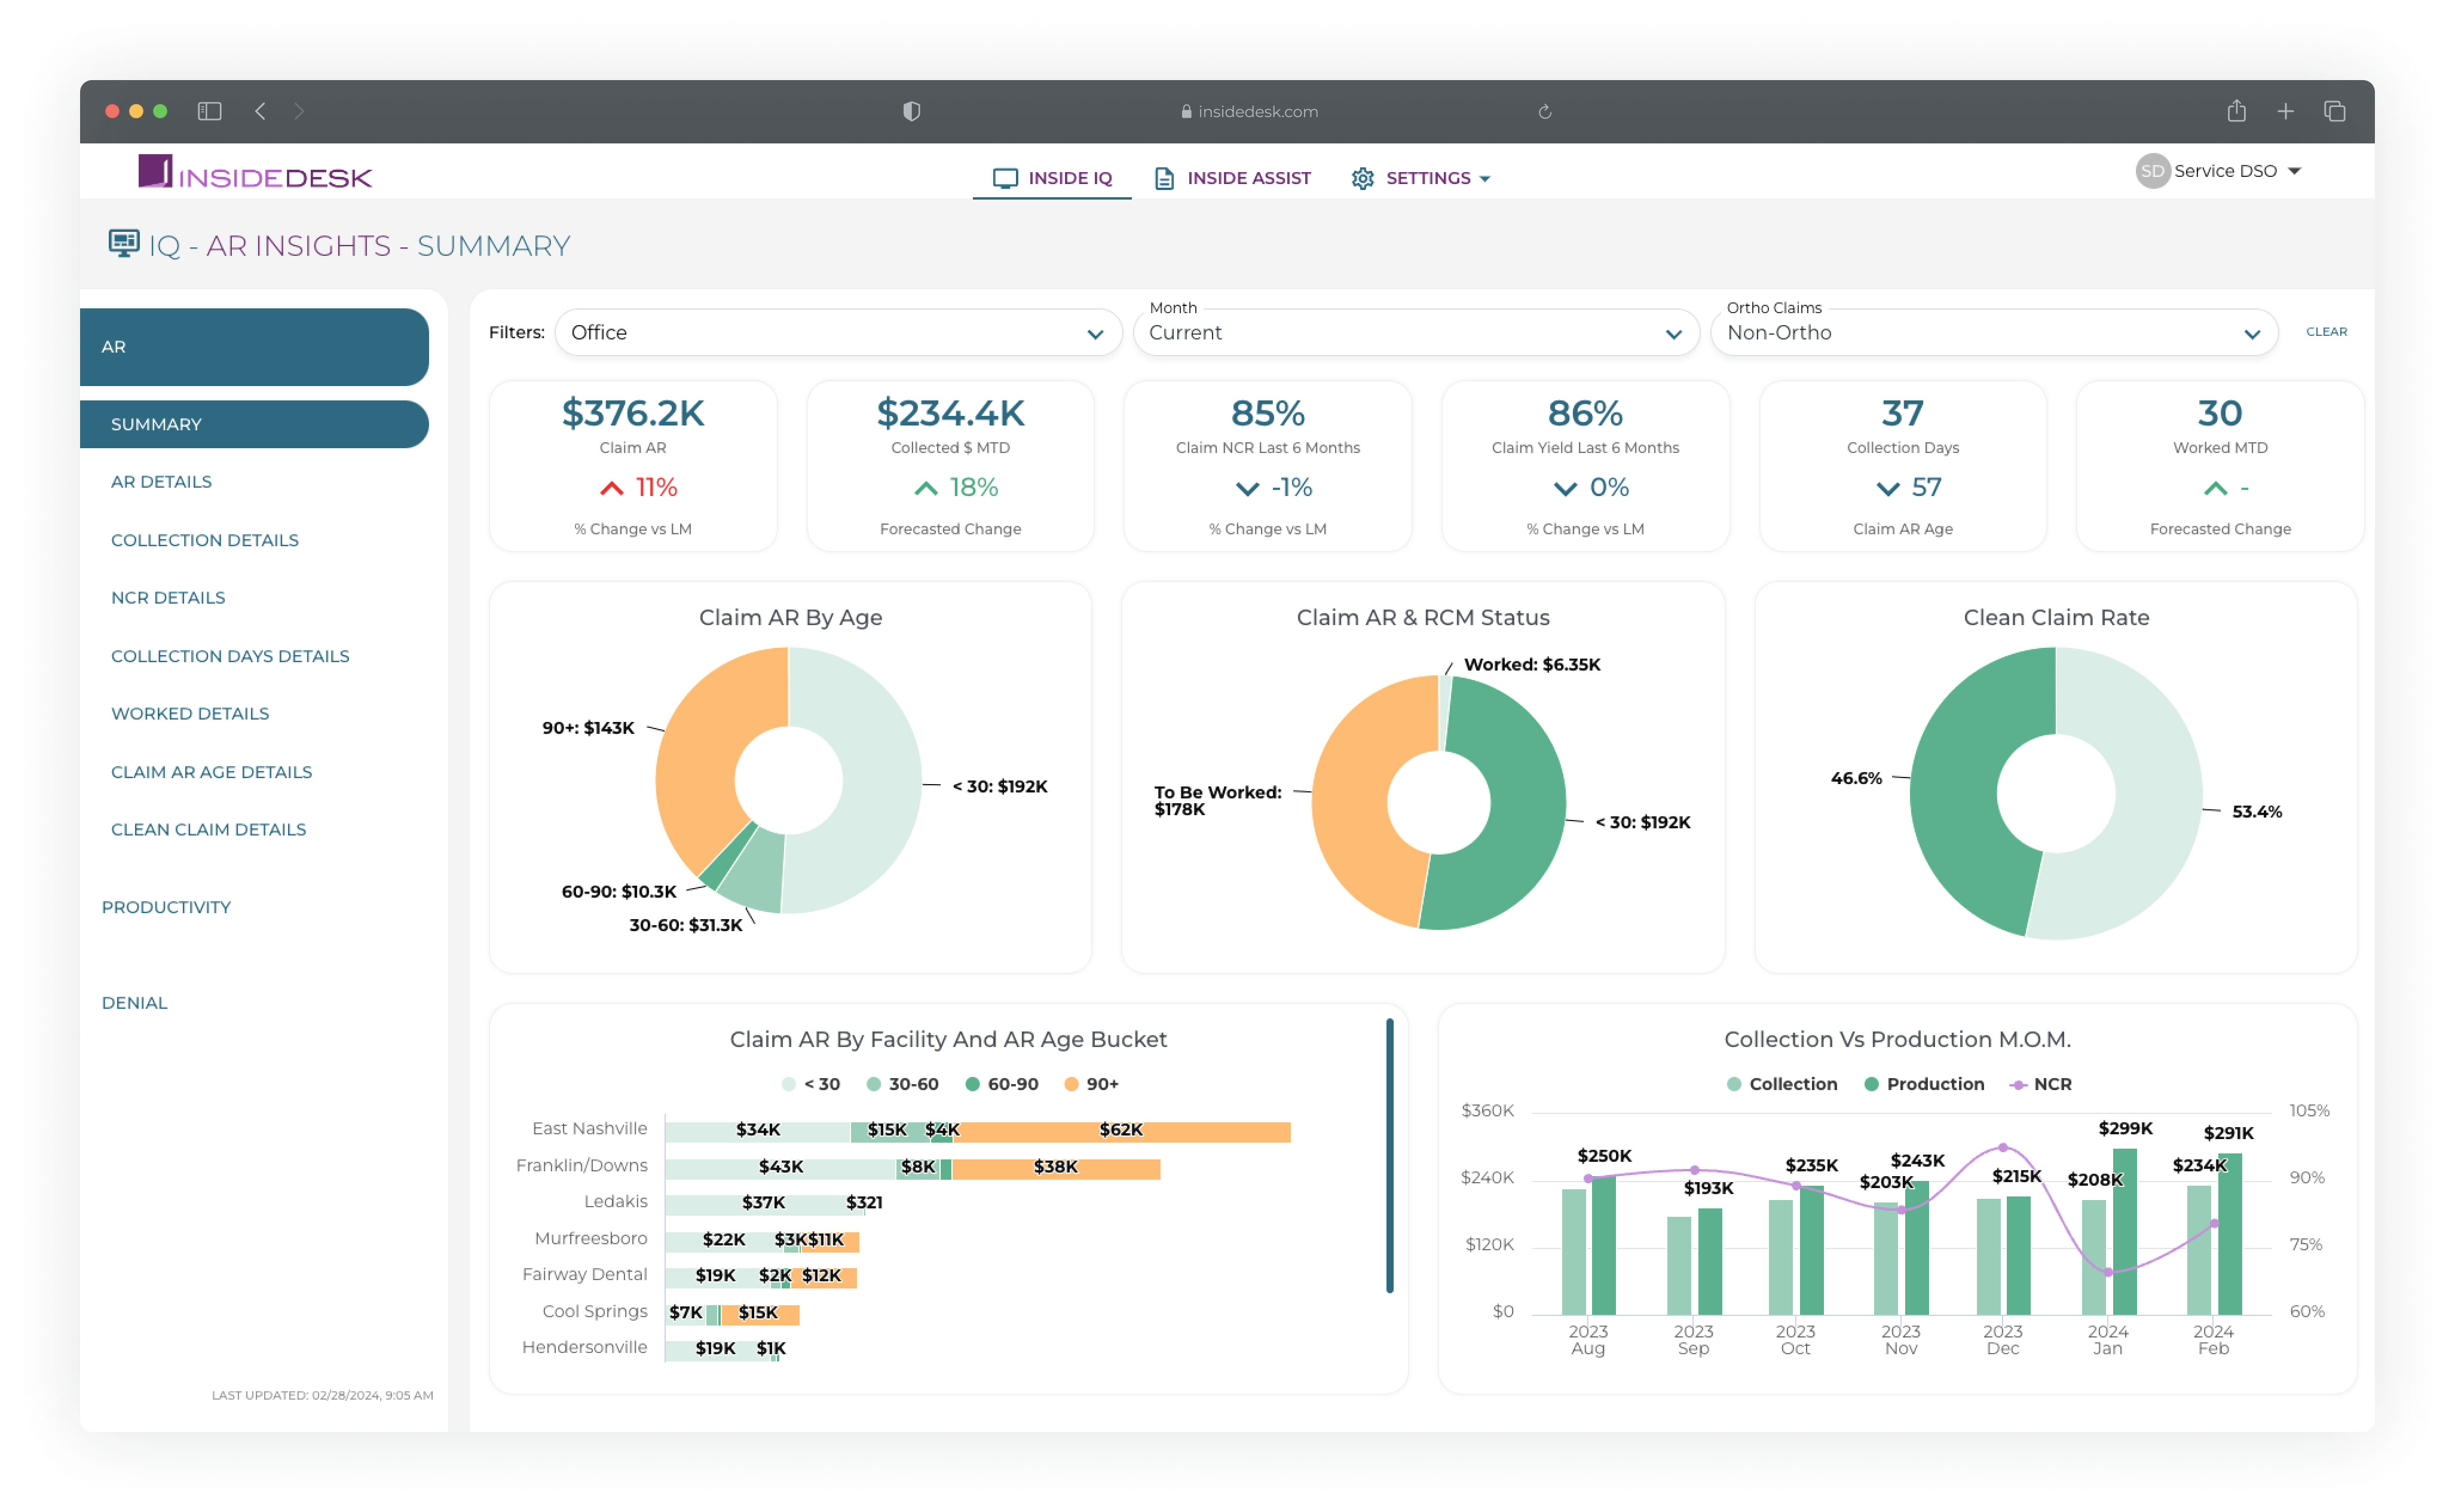2455x1512 pixels.
Task: Toggle the '< 30' legend item
Action: 811,1084
